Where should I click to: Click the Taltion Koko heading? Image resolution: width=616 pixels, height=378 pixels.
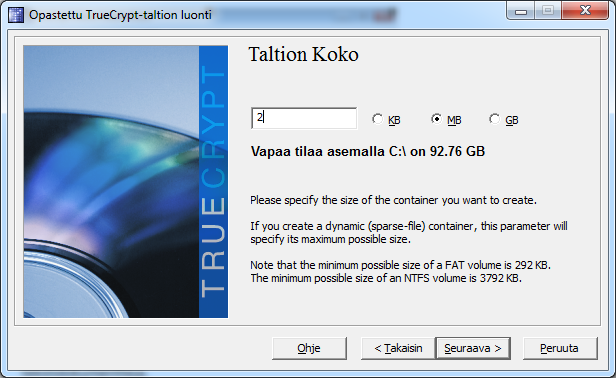304,54
